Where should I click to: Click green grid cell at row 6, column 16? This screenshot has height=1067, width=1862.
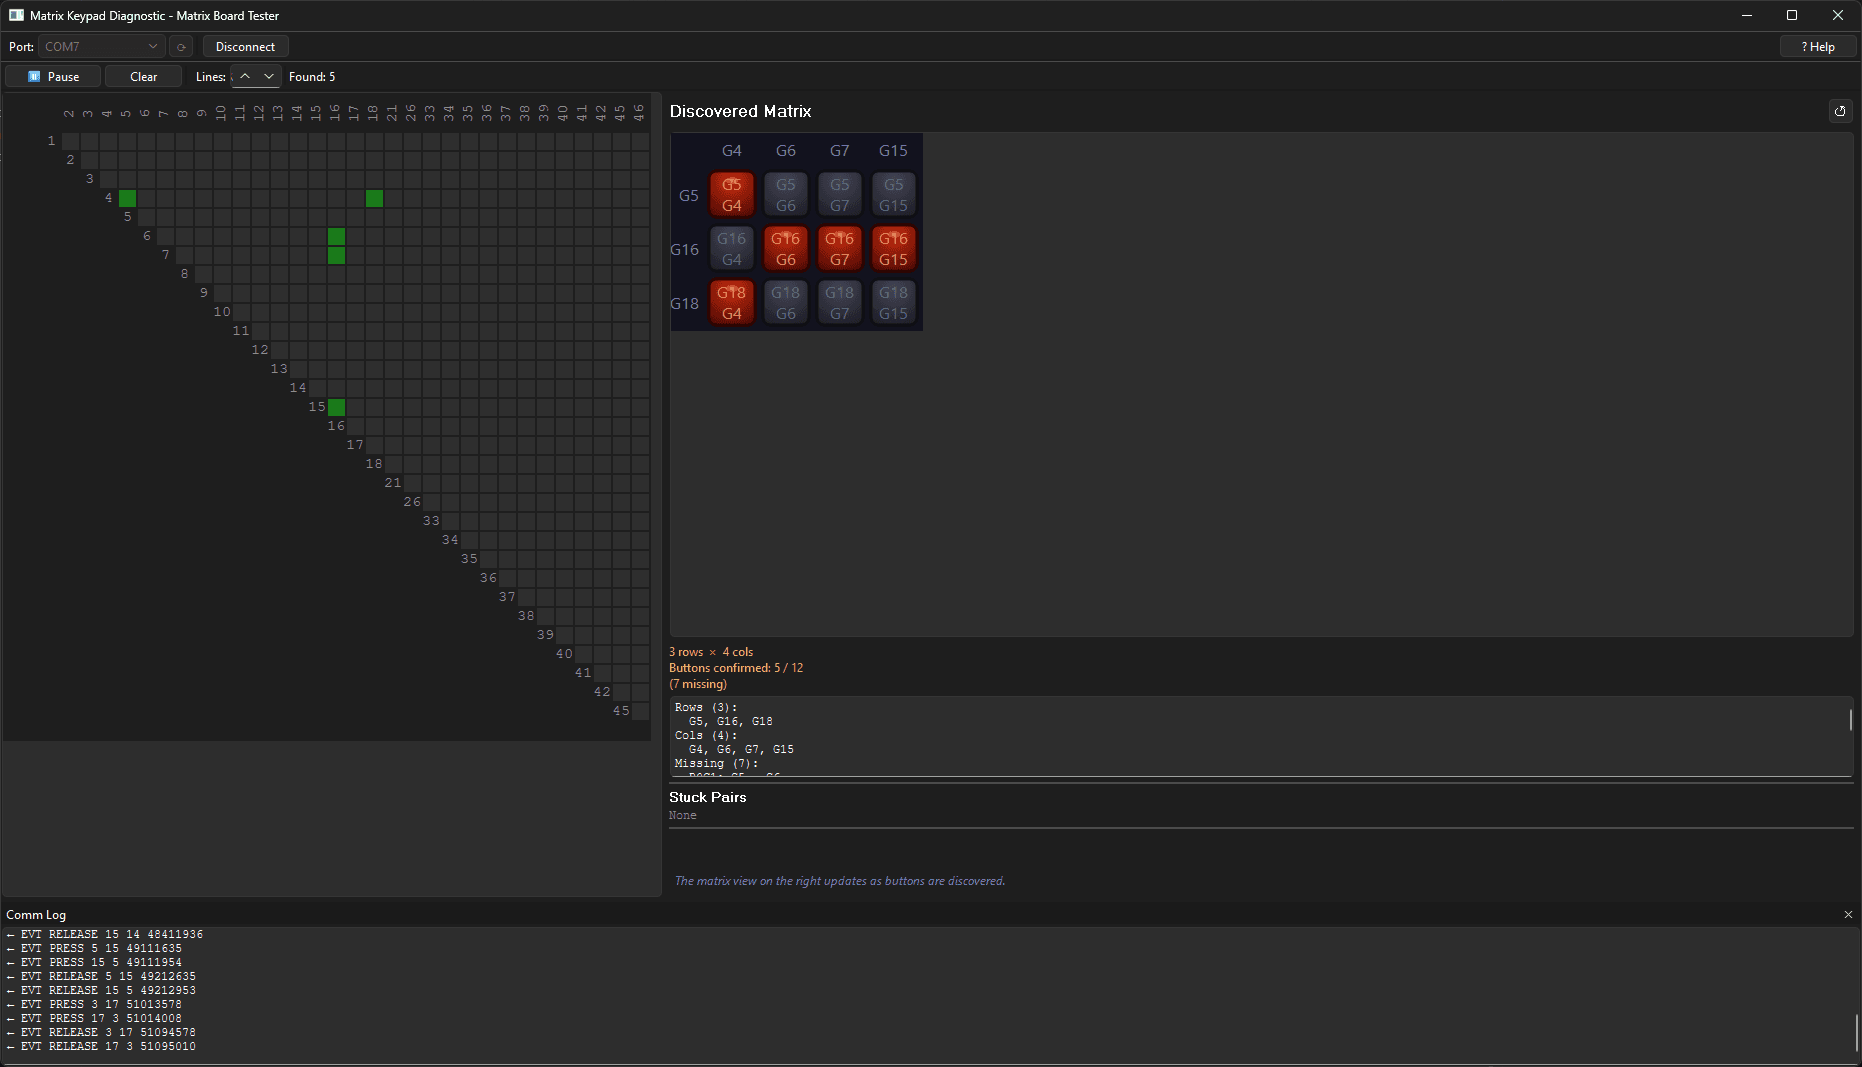[x=336, y=236]
